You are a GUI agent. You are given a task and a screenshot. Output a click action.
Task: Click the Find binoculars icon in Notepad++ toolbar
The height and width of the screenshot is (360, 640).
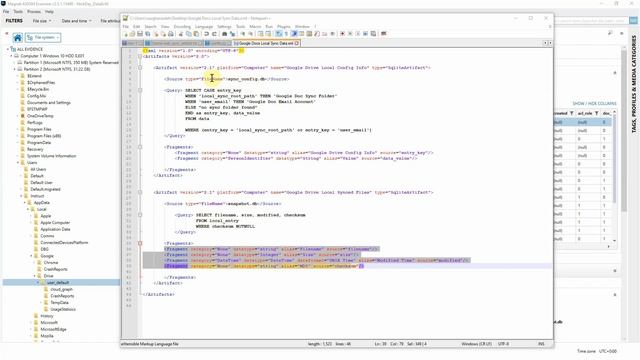224,34
